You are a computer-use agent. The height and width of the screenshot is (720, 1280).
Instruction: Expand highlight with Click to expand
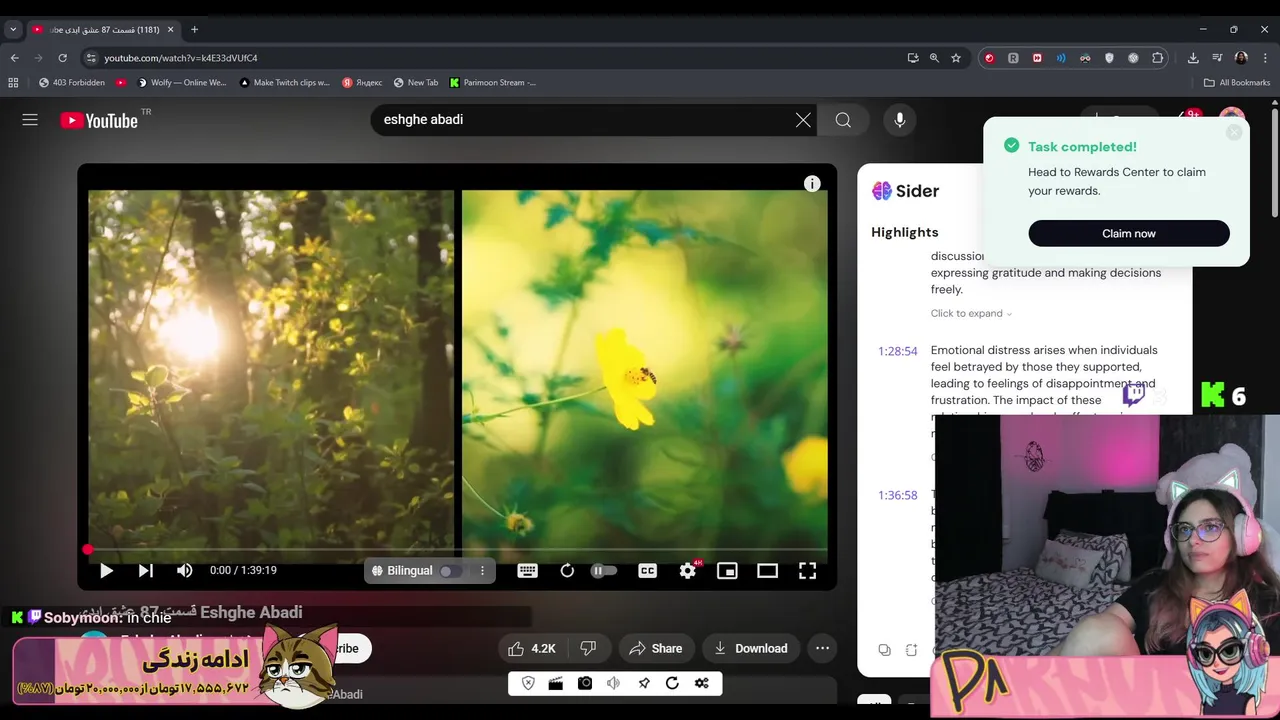[x=971, y=314]
